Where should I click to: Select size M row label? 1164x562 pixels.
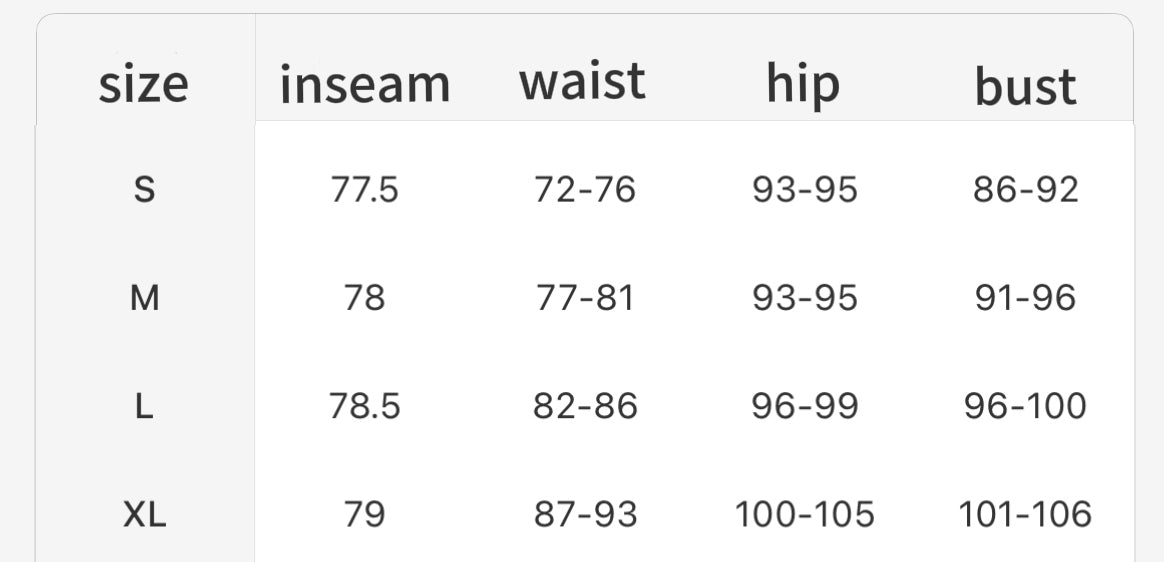(x=145, y=297)
